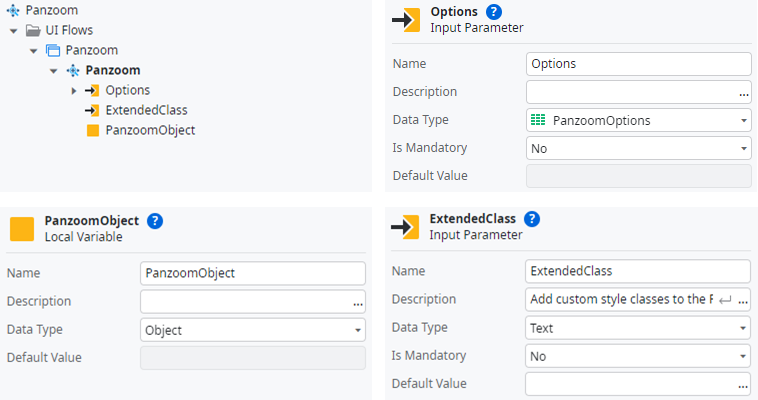Viewport: 758px width, 400px height.
Task: Click the orange PanzoomObject local variable header icon
Action: tap(22, 229)
